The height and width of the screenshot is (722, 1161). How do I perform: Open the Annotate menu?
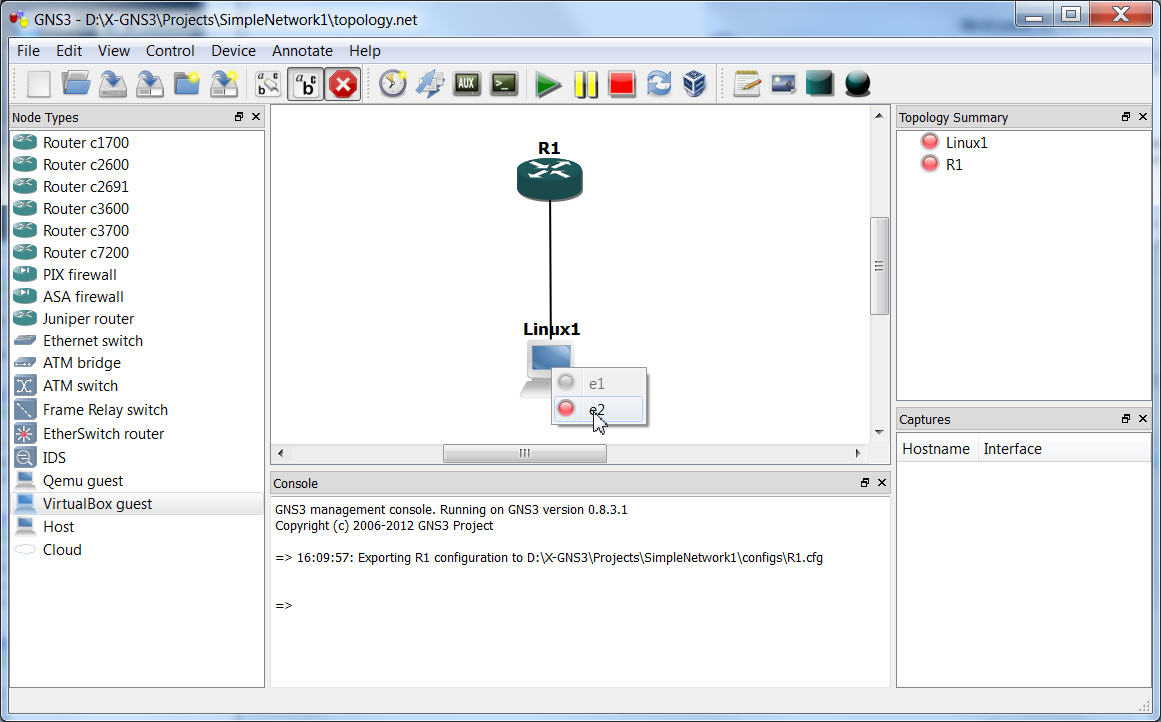(302, 50)
